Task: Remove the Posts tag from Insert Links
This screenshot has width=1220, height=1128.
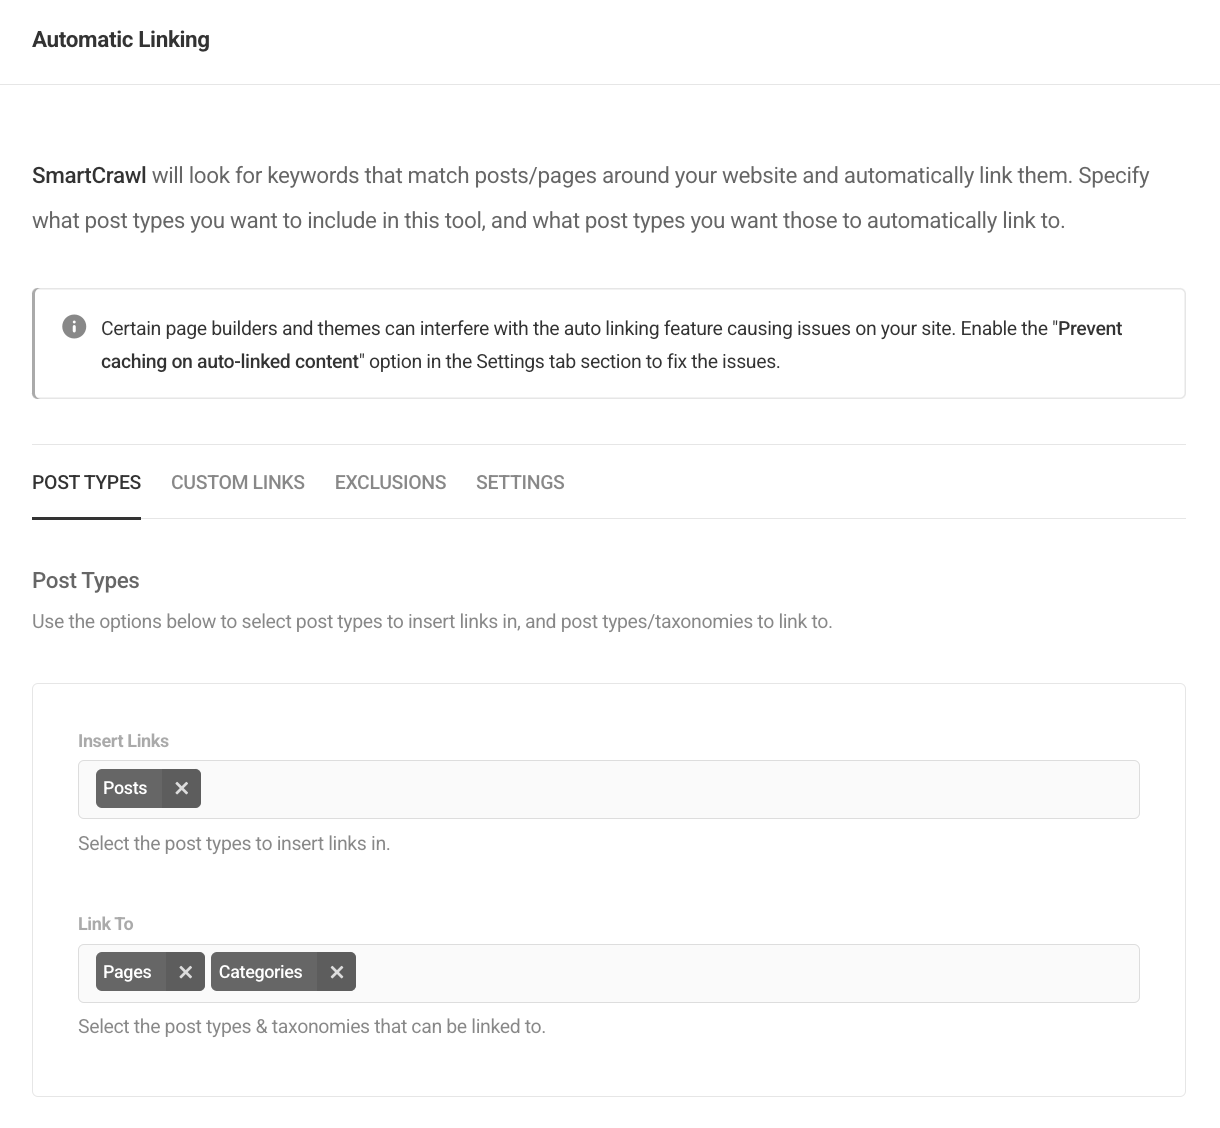Action: (x=181, y=788)
